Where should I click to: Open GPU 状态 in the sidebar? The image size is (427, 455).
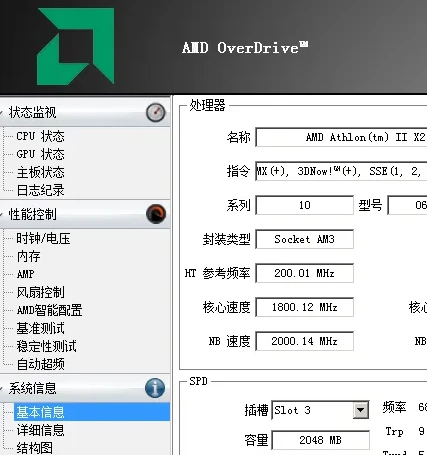(x=40, y=154)
